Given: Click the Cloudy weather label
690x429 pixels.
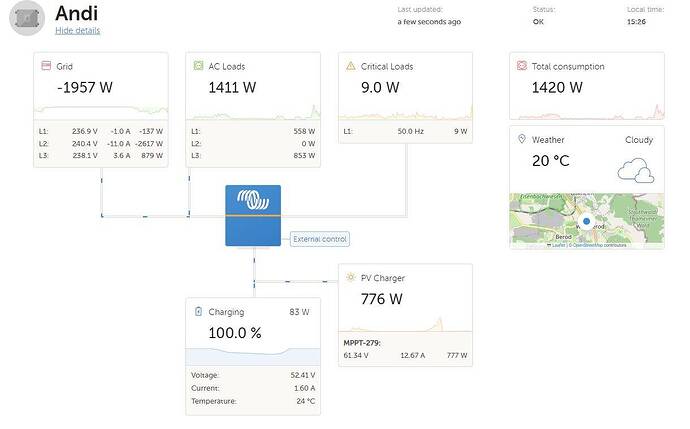Looking at the screenshot, I should (x=639, y=139).
